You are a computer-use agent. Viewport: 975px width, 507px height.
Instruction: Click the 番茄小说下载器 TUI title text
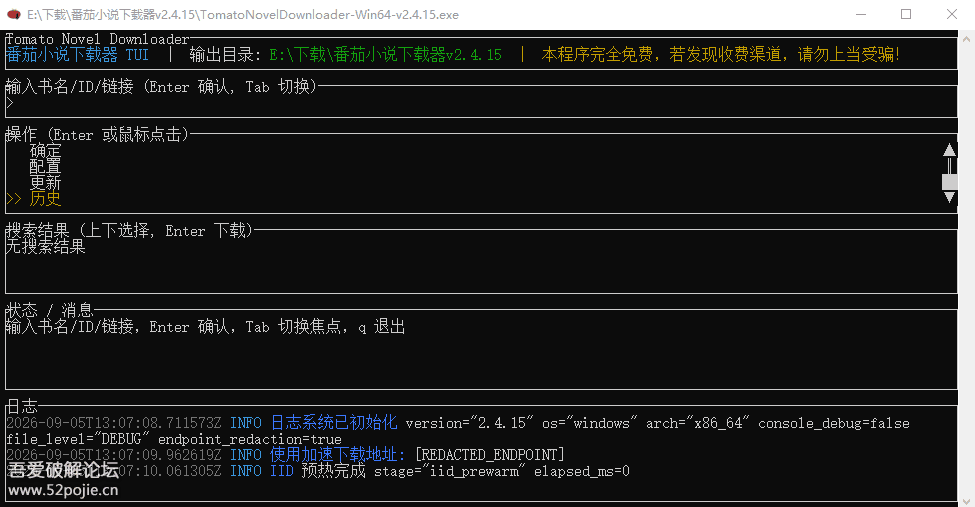(77, 55)
